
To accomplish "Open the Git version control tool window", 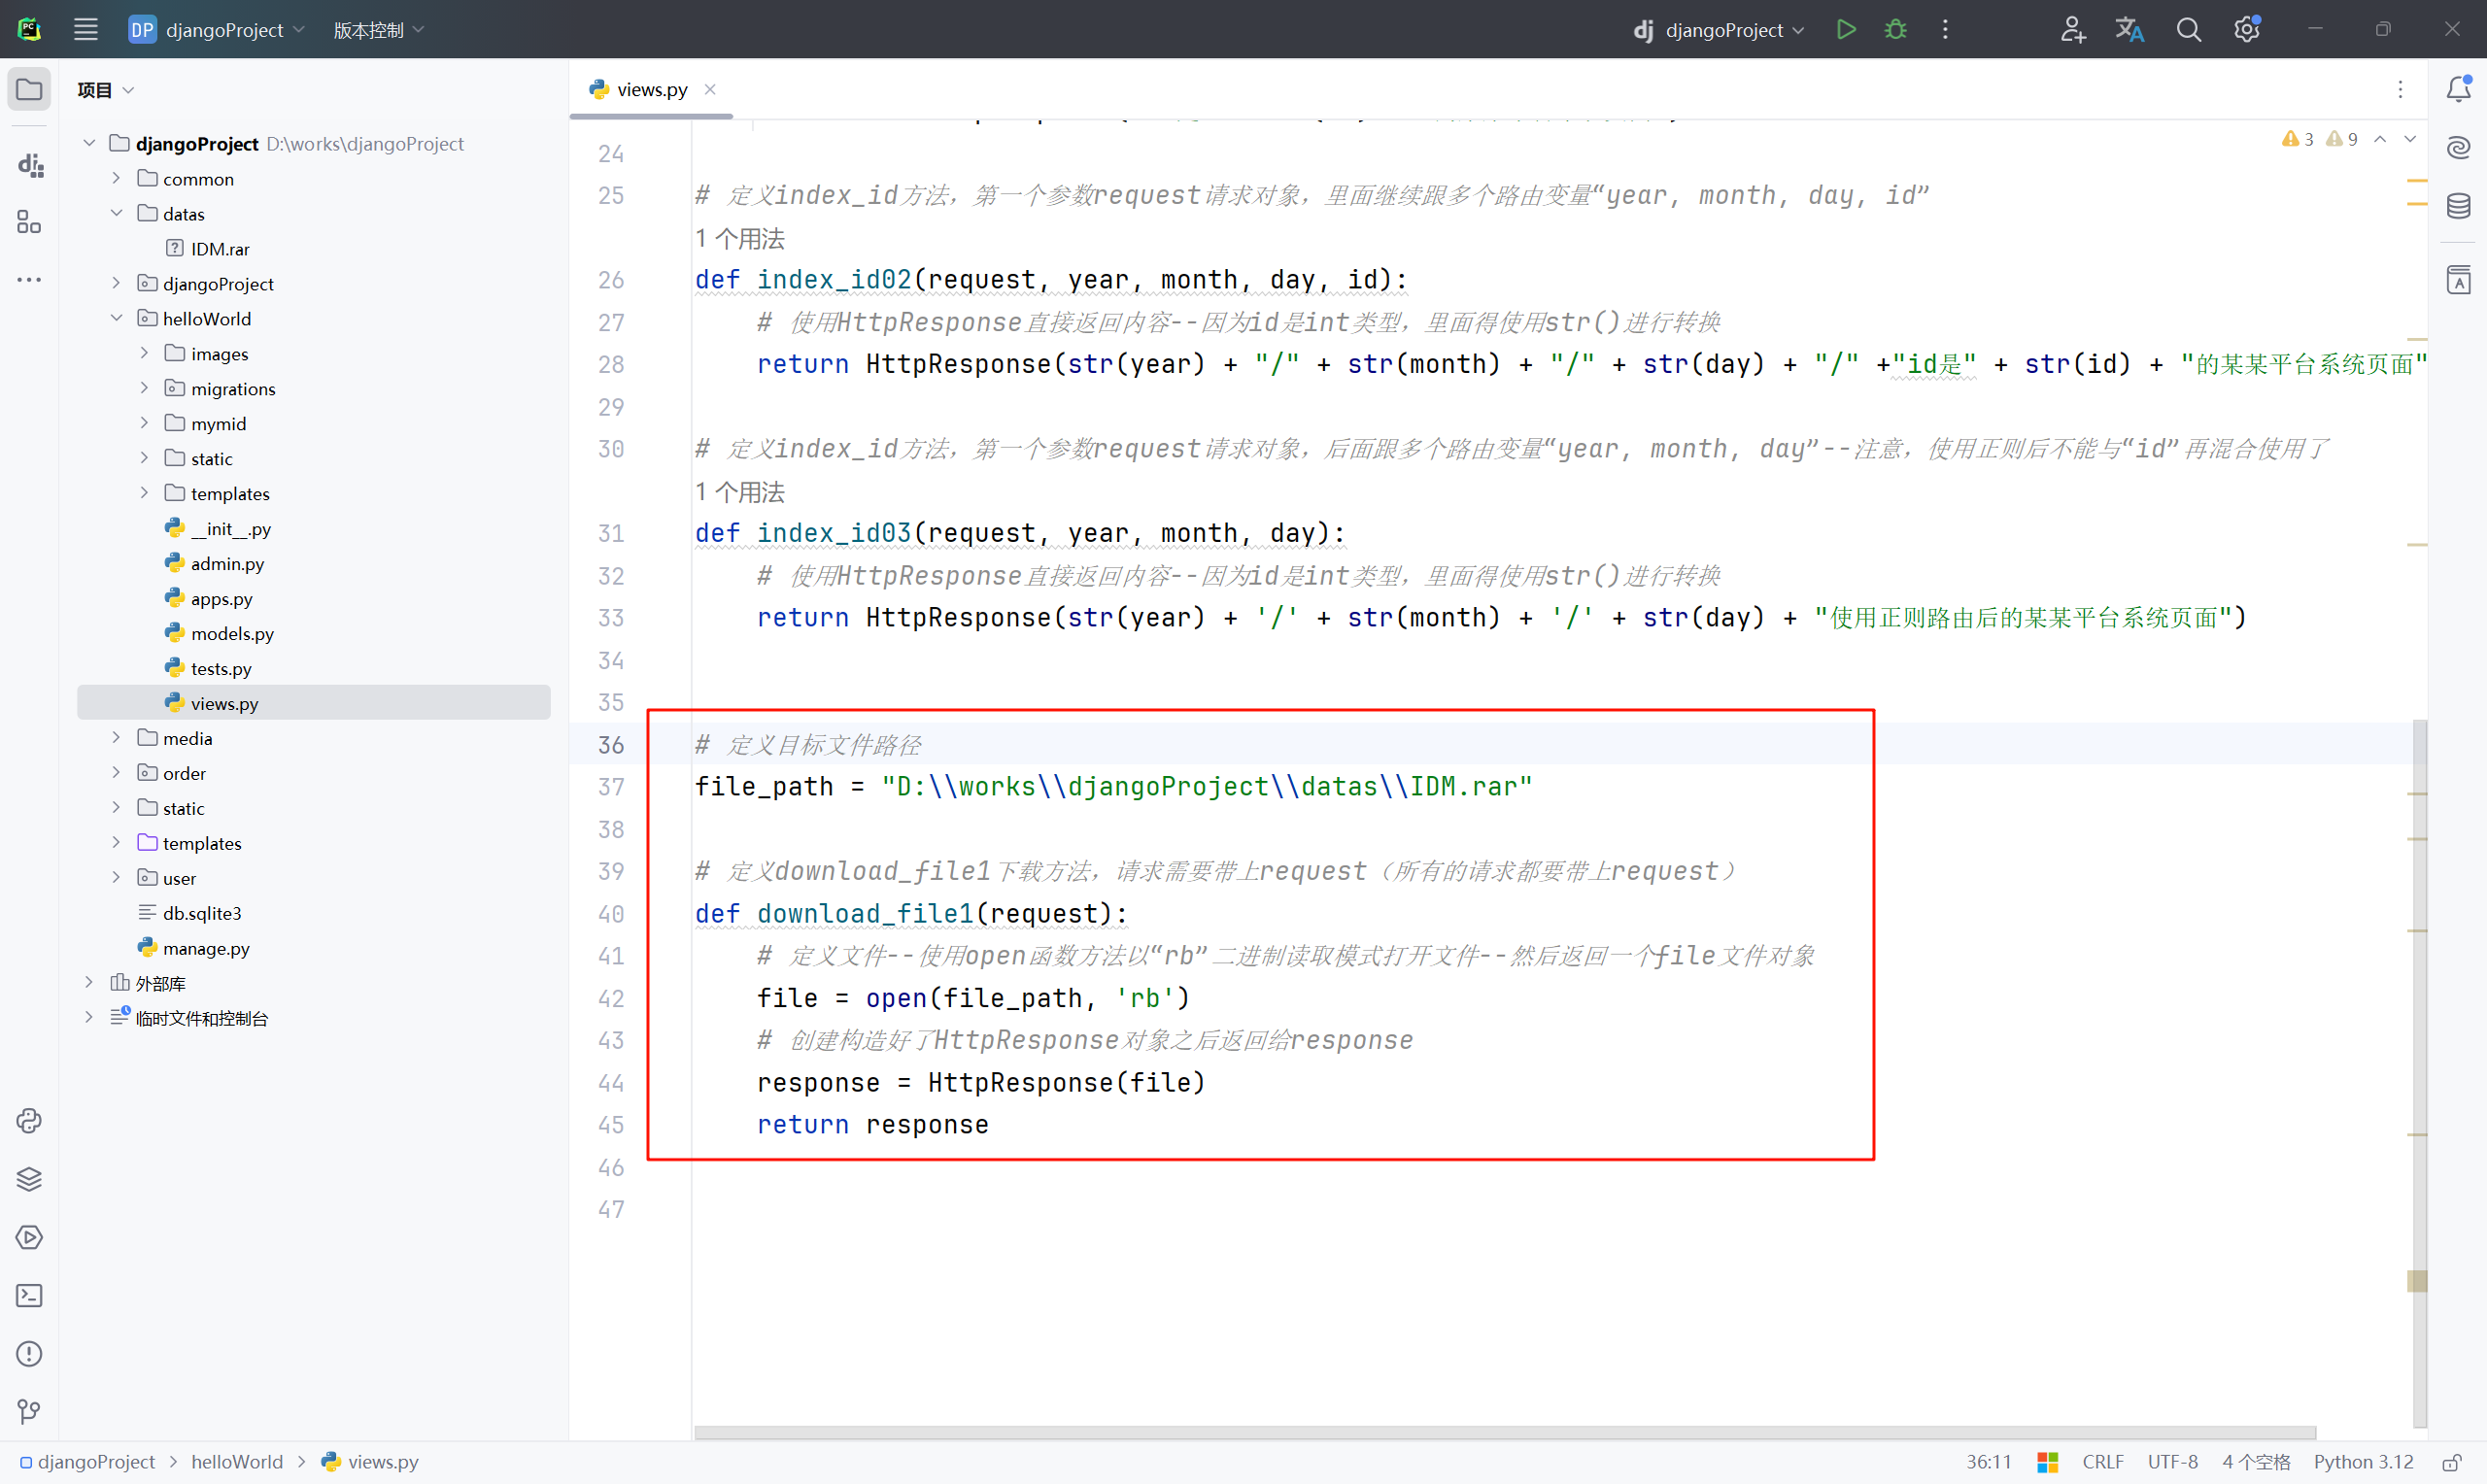I will tap(29, 1411).
